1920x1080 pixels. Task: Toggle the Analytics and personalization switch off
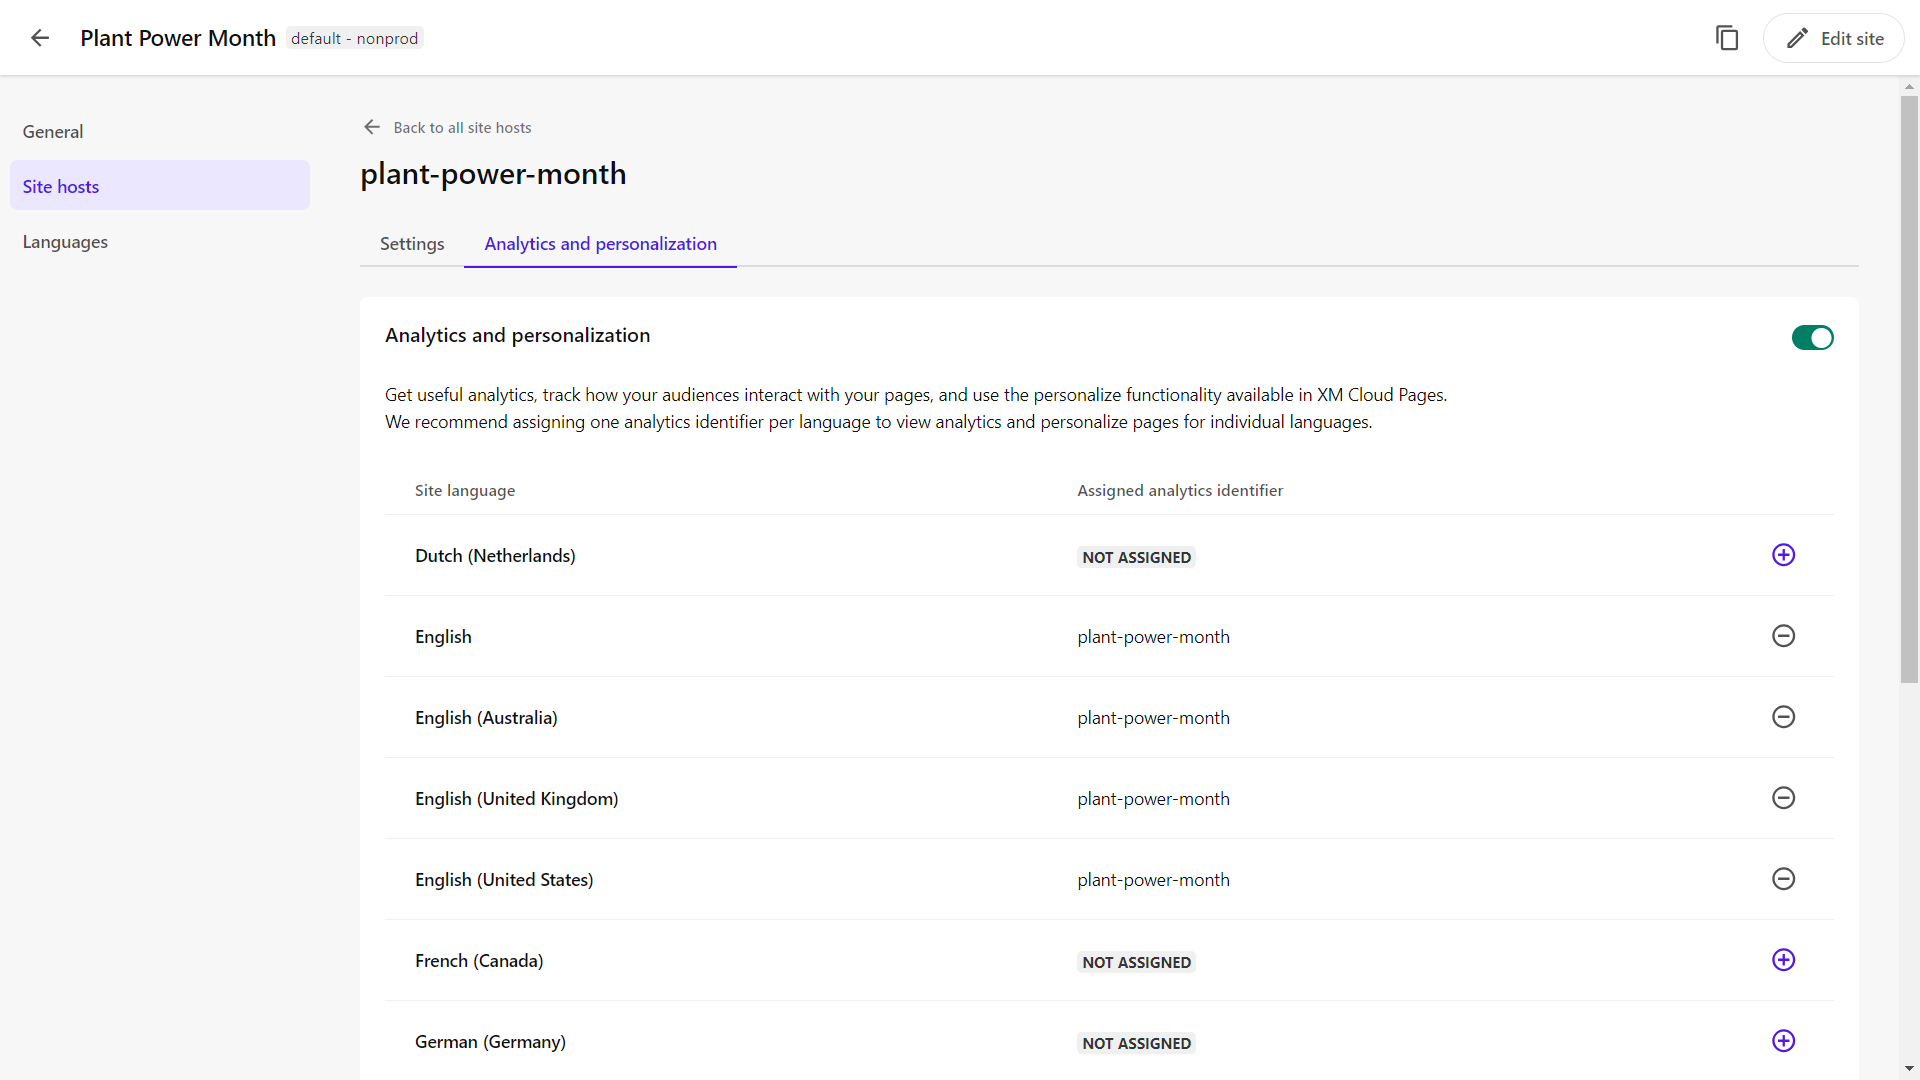1812,338
